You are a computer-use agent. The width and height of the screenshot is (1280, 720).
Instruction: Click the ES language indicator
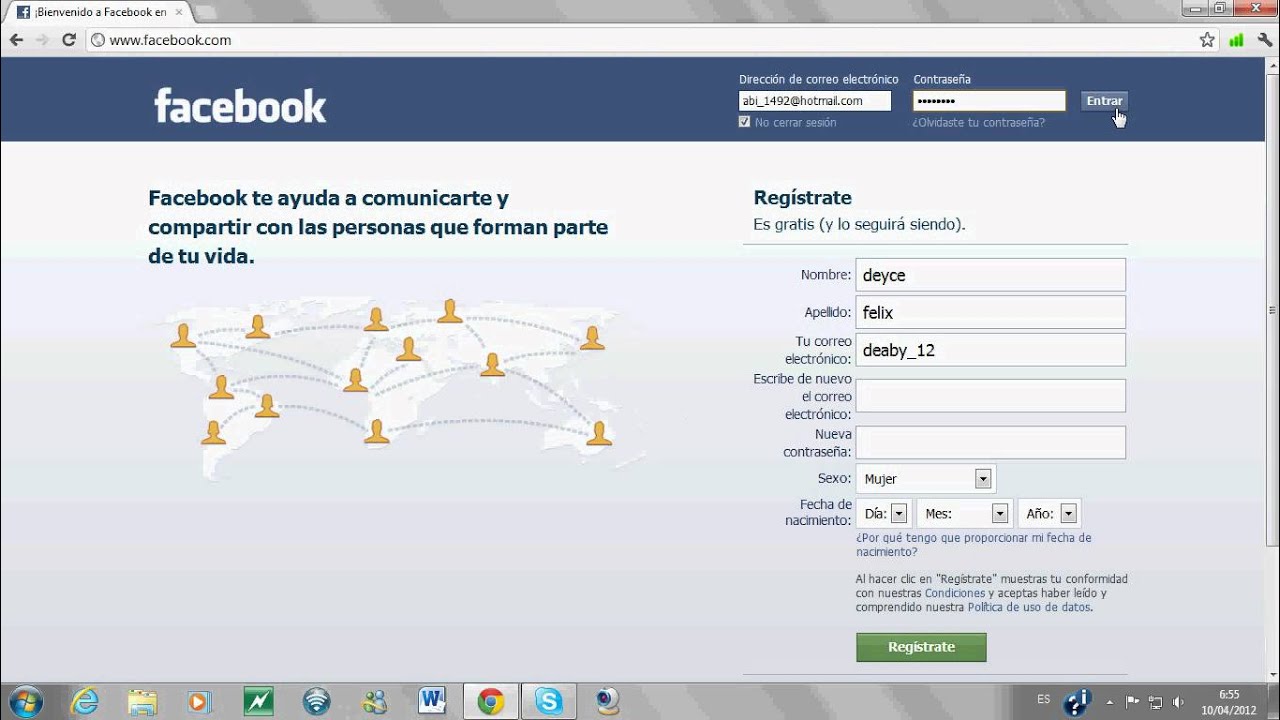tap(1044, 700)
